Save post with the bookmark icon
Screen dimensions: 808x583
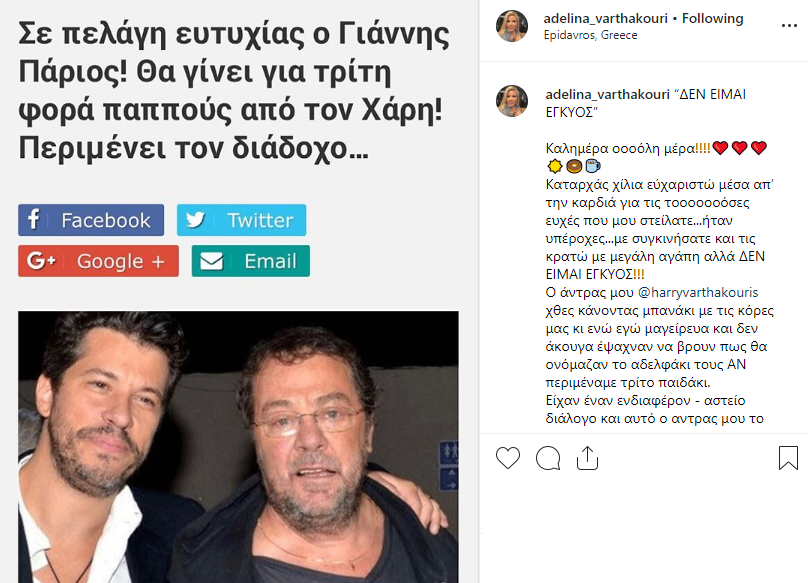(788, 457)
